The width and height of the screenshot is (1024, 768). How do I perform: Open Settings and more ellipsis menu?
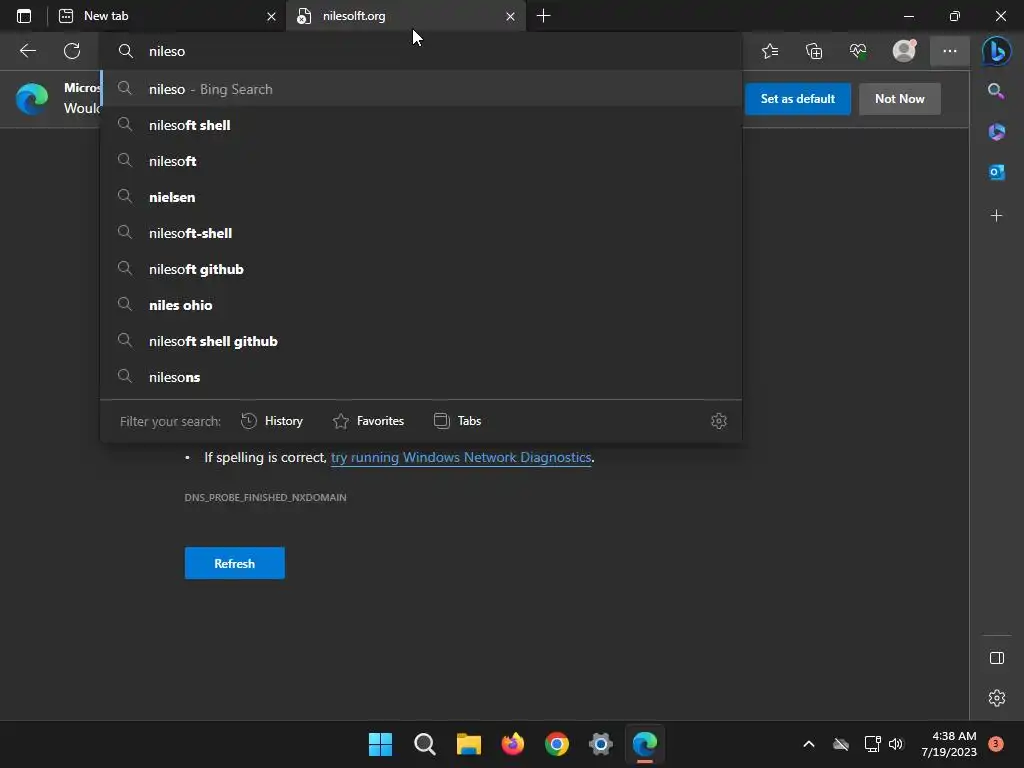950,51
